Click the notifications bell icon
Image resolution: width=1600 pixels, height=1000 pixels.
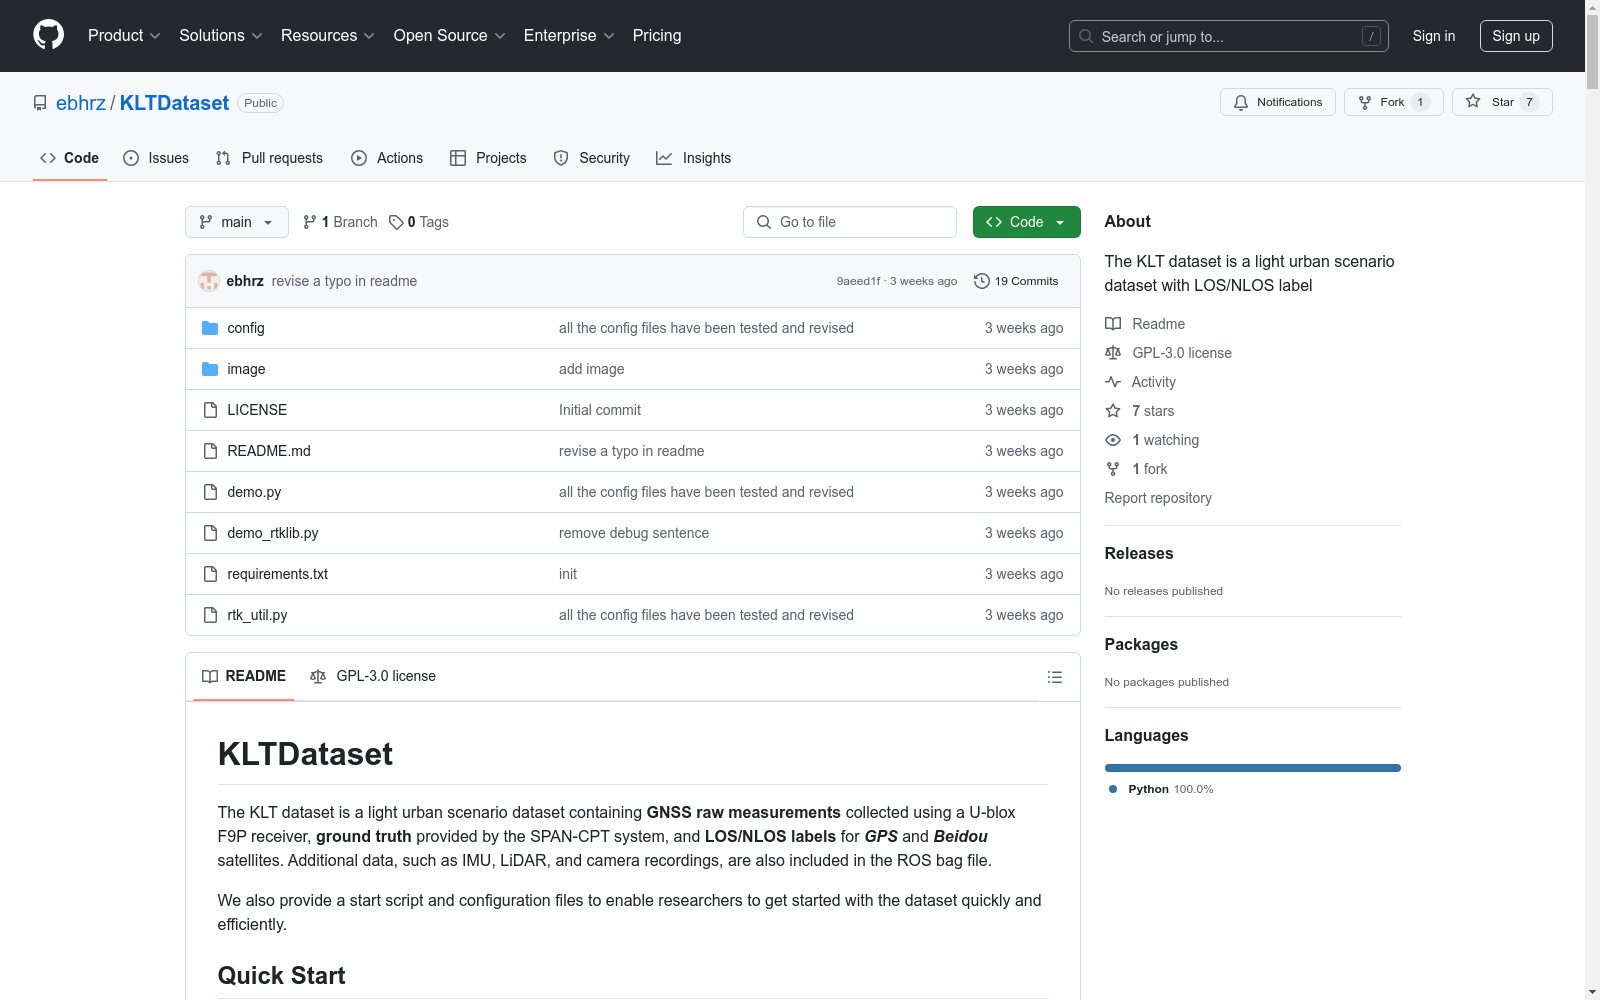1241,102
